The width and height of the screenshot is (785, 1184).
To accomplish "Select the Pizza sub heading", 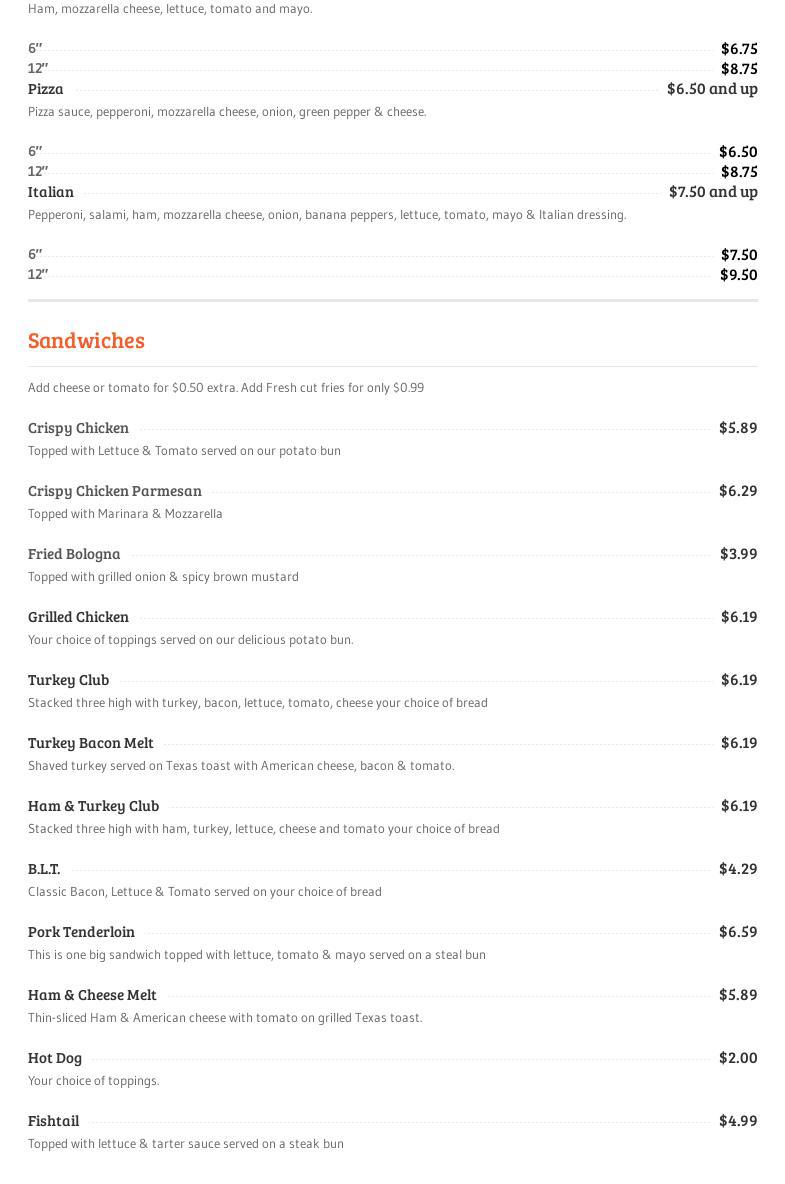I will click(46, 89).
